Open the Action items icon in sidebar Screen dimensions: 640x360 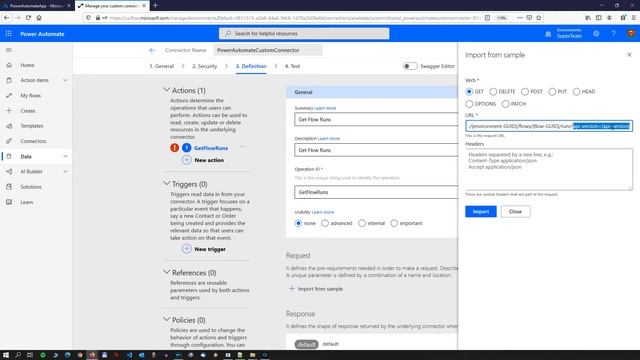point(9,80)
